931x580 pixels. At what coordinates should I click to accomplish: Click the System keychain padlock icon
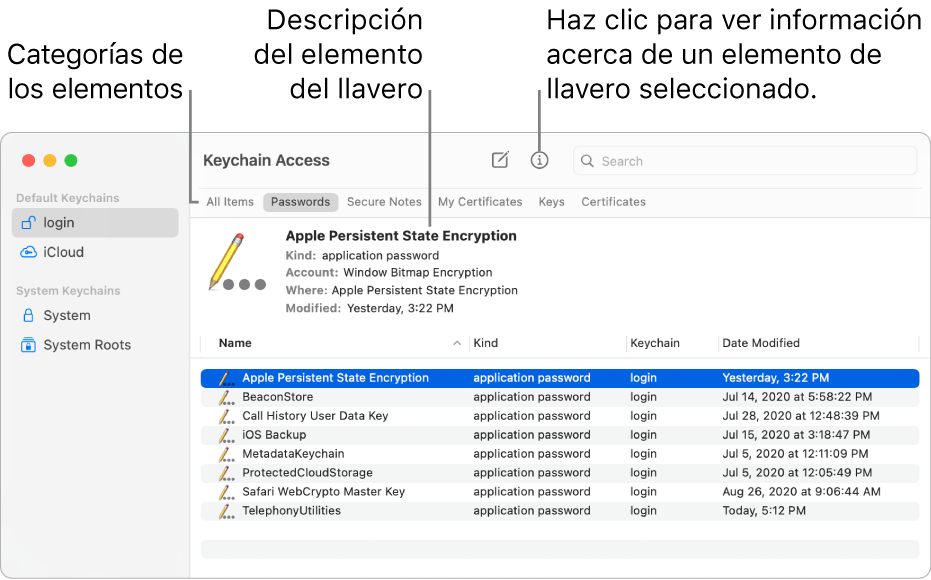click(x=28, y=315)
